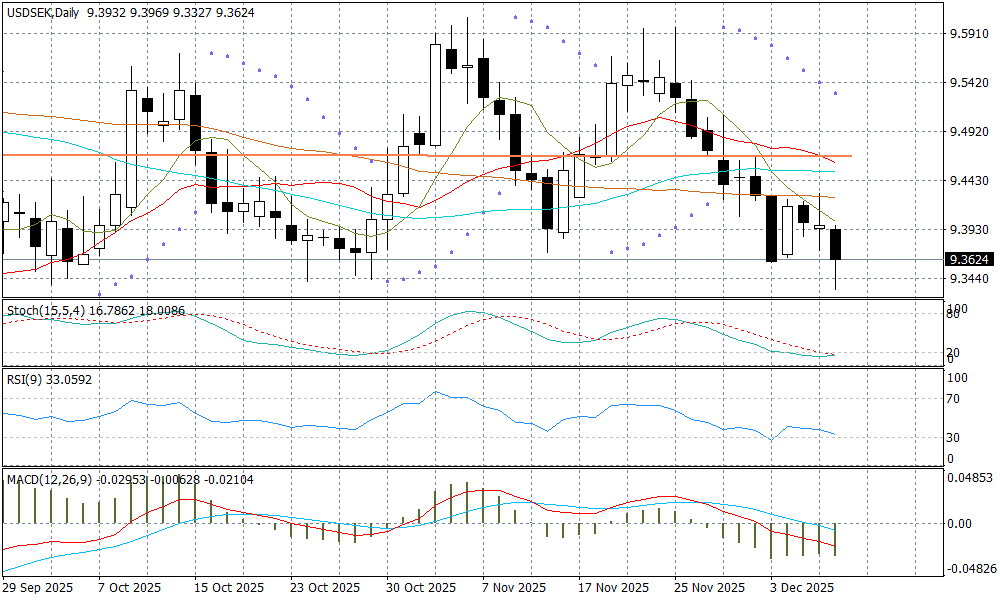Click the 7 Oct 2025 date label
Viewport: 1000px width, 600px height.
[x=129, y=587]
